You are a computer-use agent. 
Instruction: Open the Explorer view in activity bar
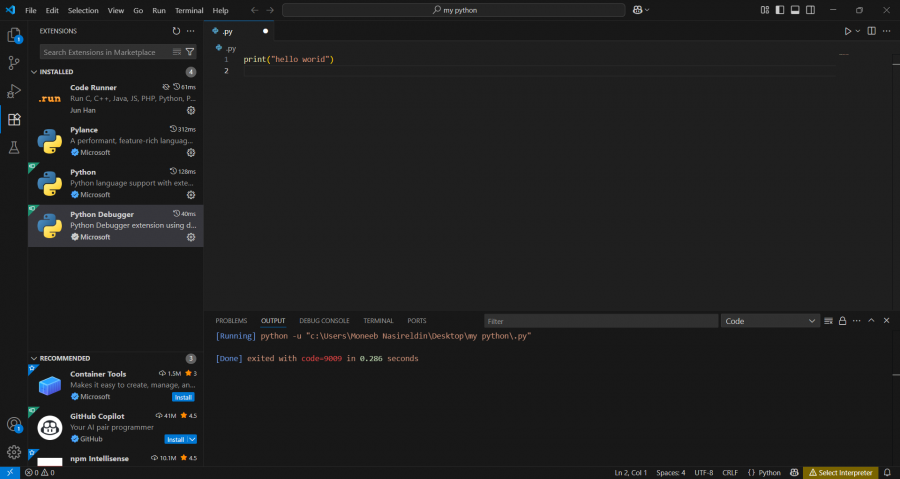(x=14, y=36)
